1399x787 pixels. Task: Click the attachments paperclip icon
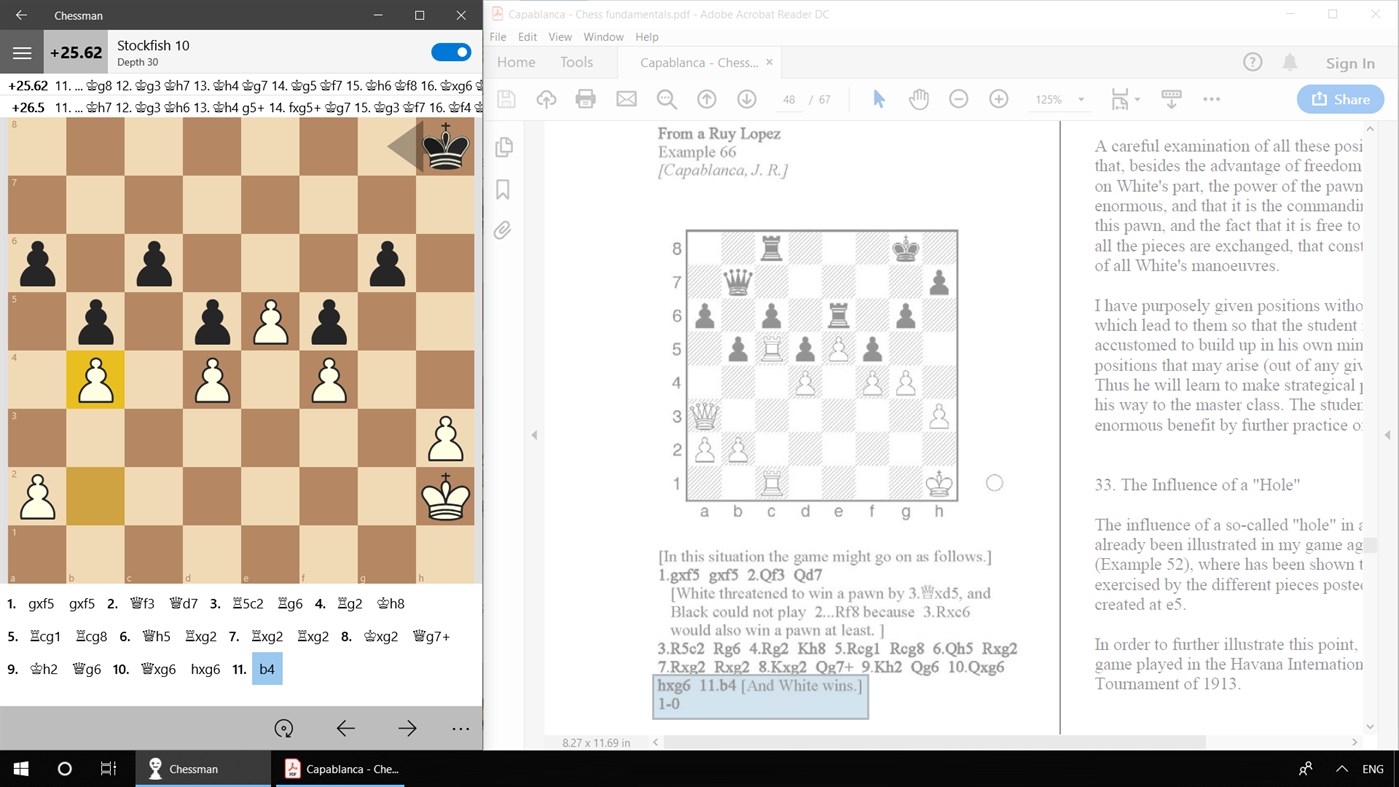pos(504,231)
